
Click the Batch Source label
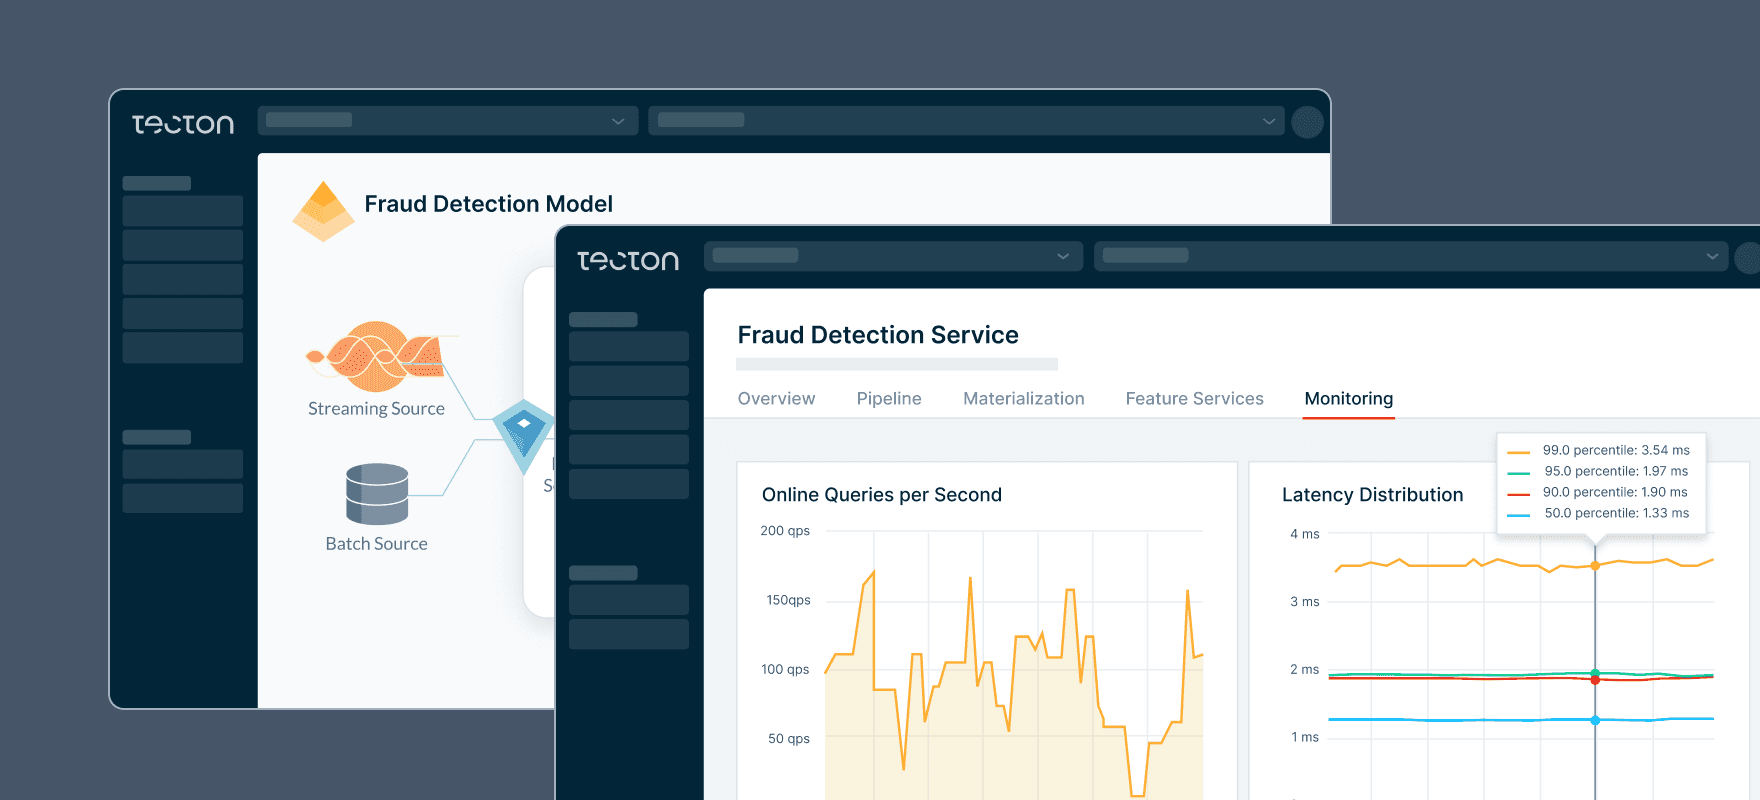376,544
